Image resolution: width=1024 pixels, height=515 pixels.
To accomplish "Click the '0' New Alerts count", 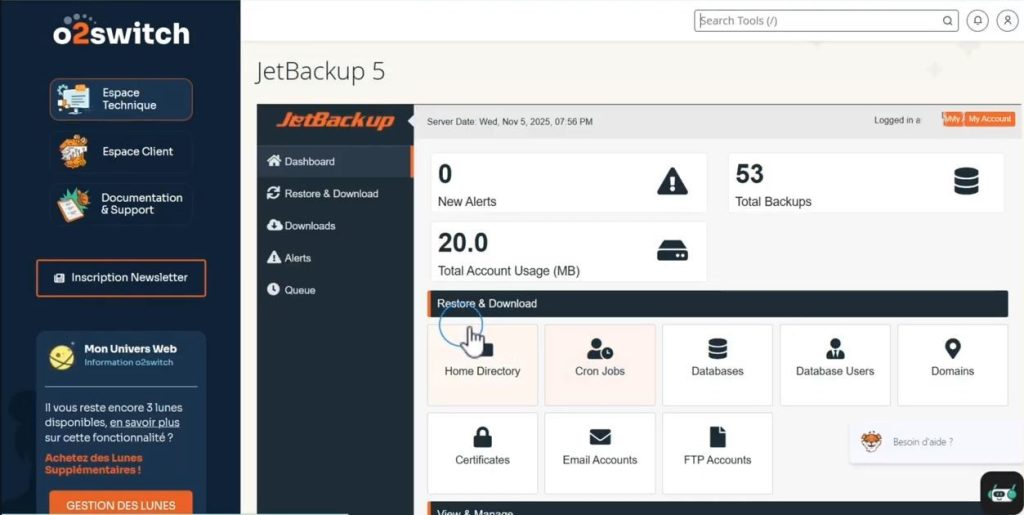I will coord(445,174).
